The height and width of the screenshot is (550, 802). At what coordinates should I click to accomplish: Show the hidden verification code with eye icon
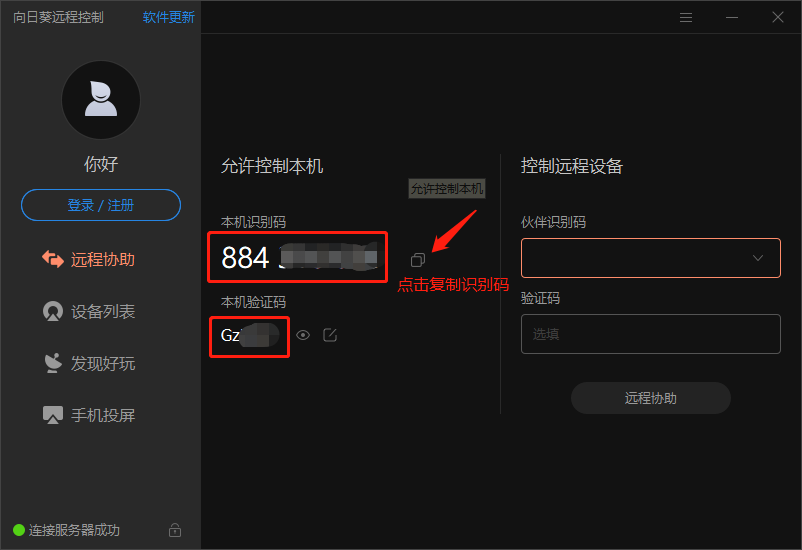click(303, 335)
